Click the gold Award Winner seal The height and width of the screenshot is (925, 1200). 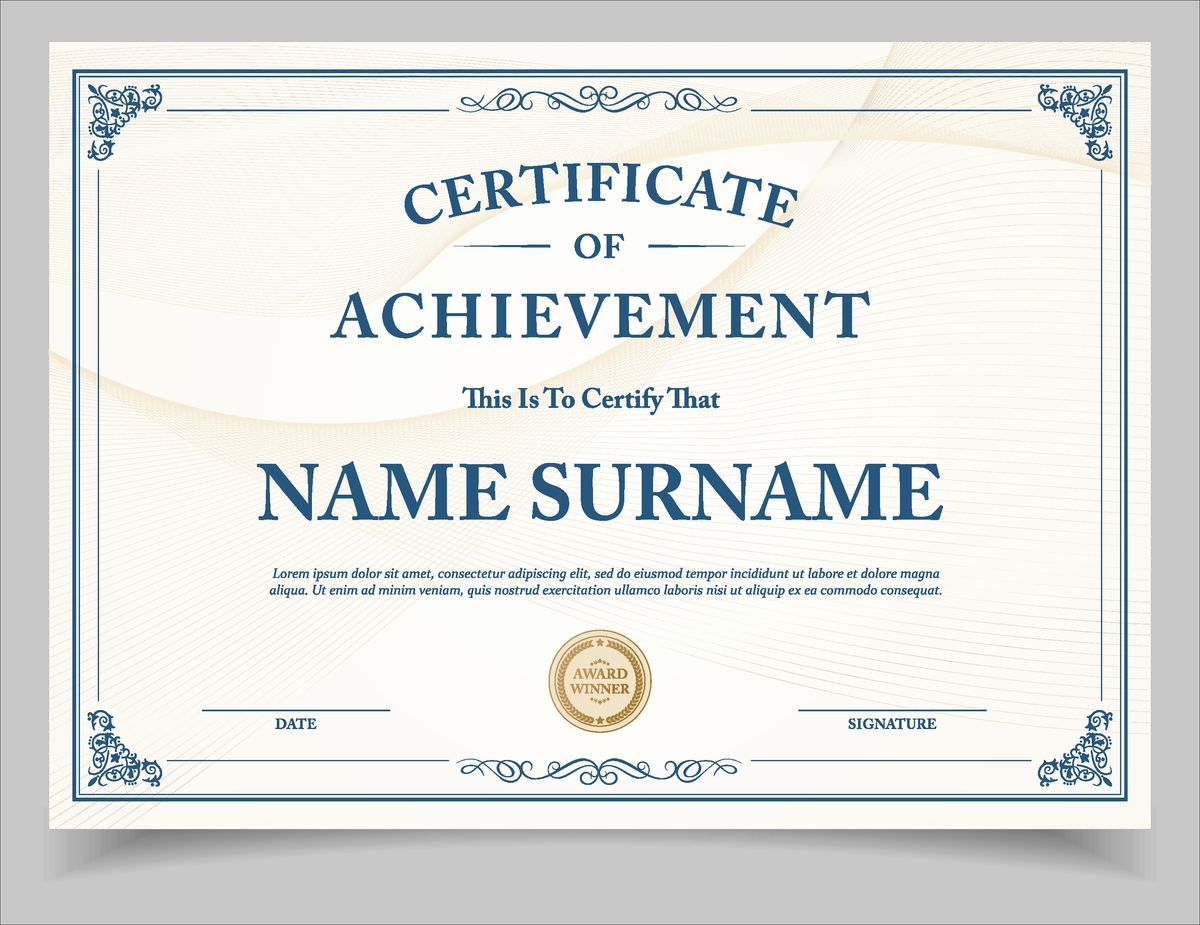[601, 680]
